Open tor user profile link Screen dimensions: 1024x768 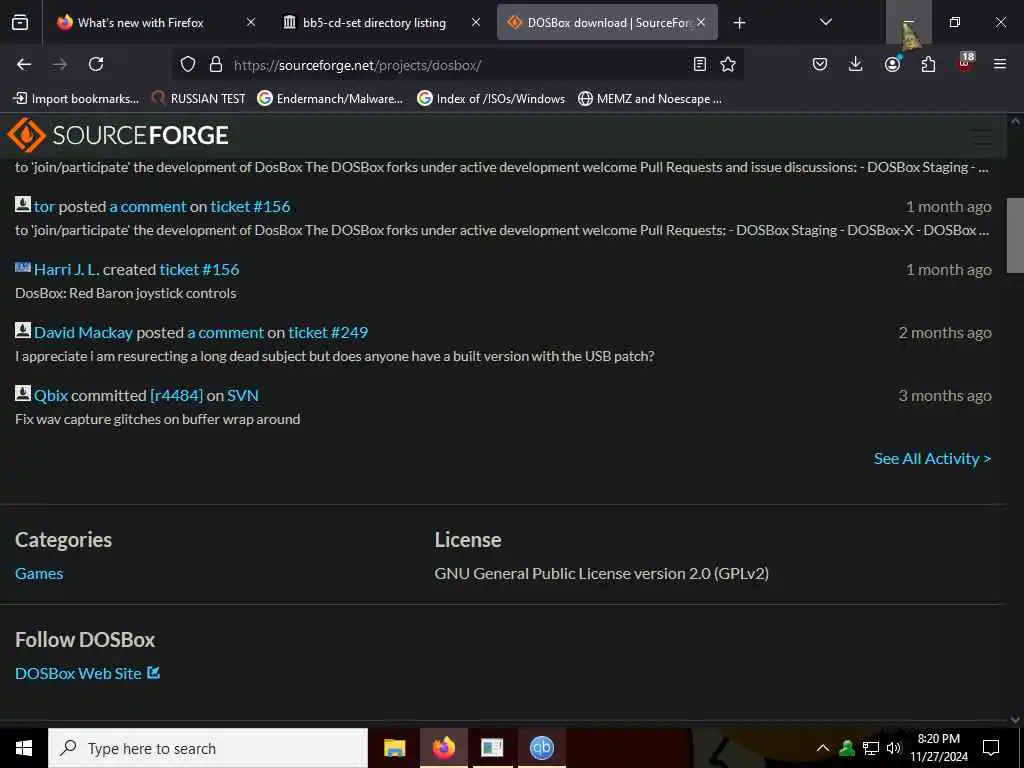(44, 206)
